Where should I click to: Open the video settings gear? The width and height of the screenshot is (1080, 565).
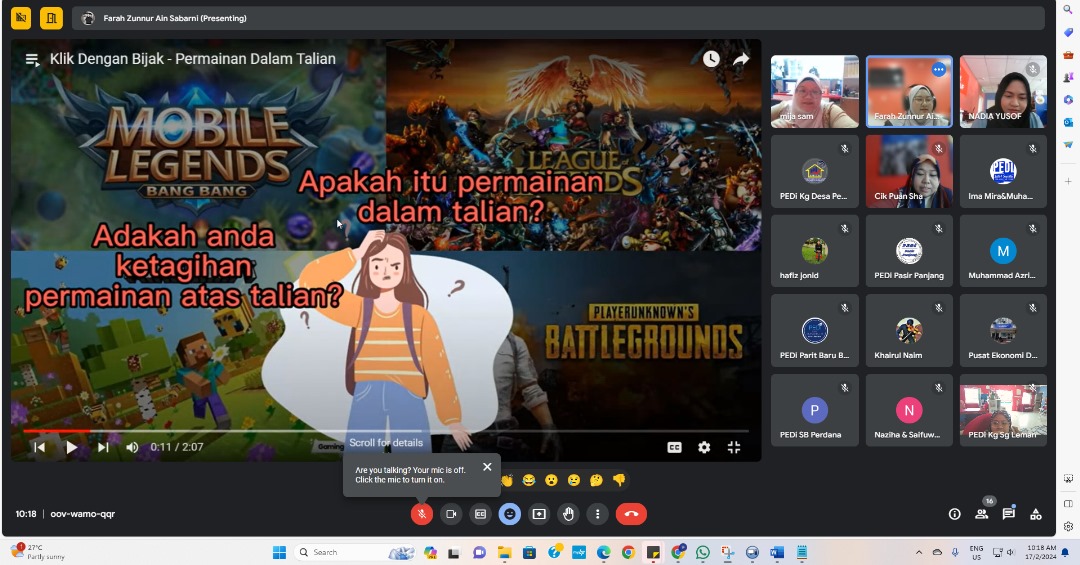704,448
